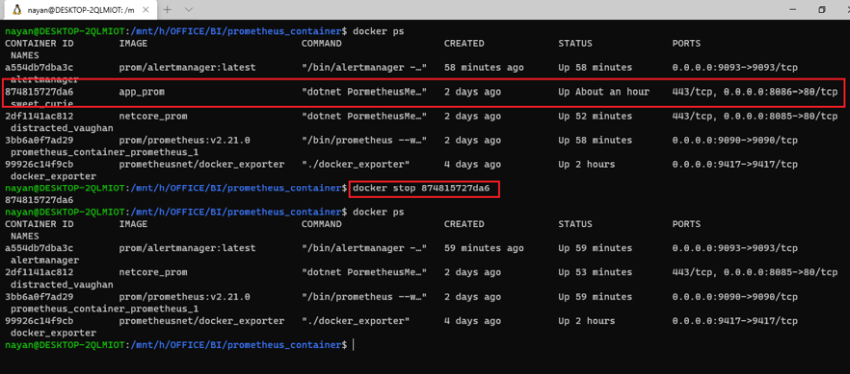Click the 'Up About an hour' status
Image resolution: width=850 pixels, height=374 pixels.
pyautogui.click(x=604, y=92)
